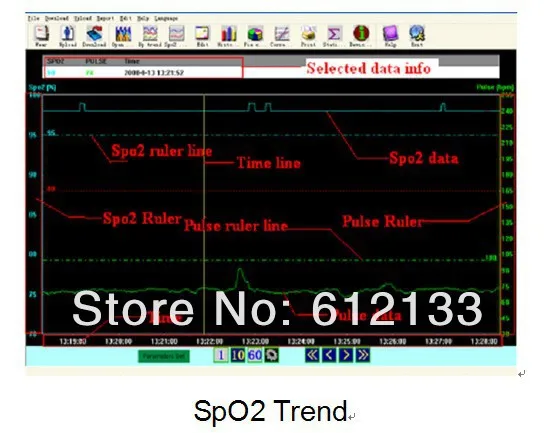Click the SPO2 column header in data info
Viewport: 555px width, 433px height.
coord(56,61)
